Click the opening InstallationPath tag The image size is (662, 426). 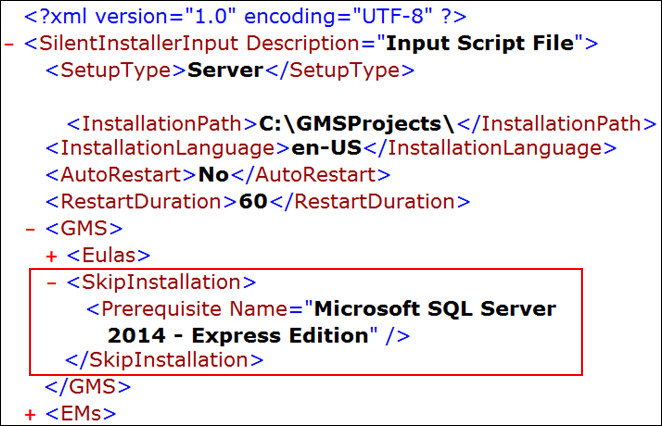point(161,124)
